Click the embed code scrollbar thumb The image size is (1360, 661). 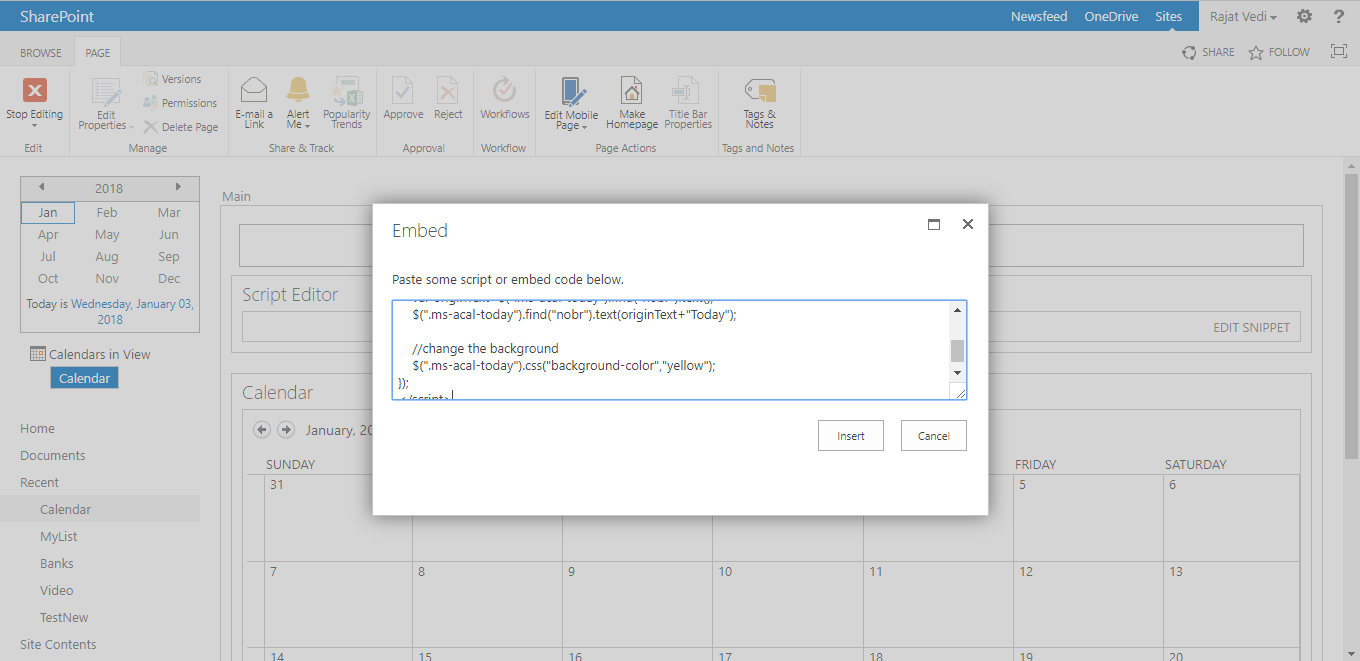click(x=957, y=350)
